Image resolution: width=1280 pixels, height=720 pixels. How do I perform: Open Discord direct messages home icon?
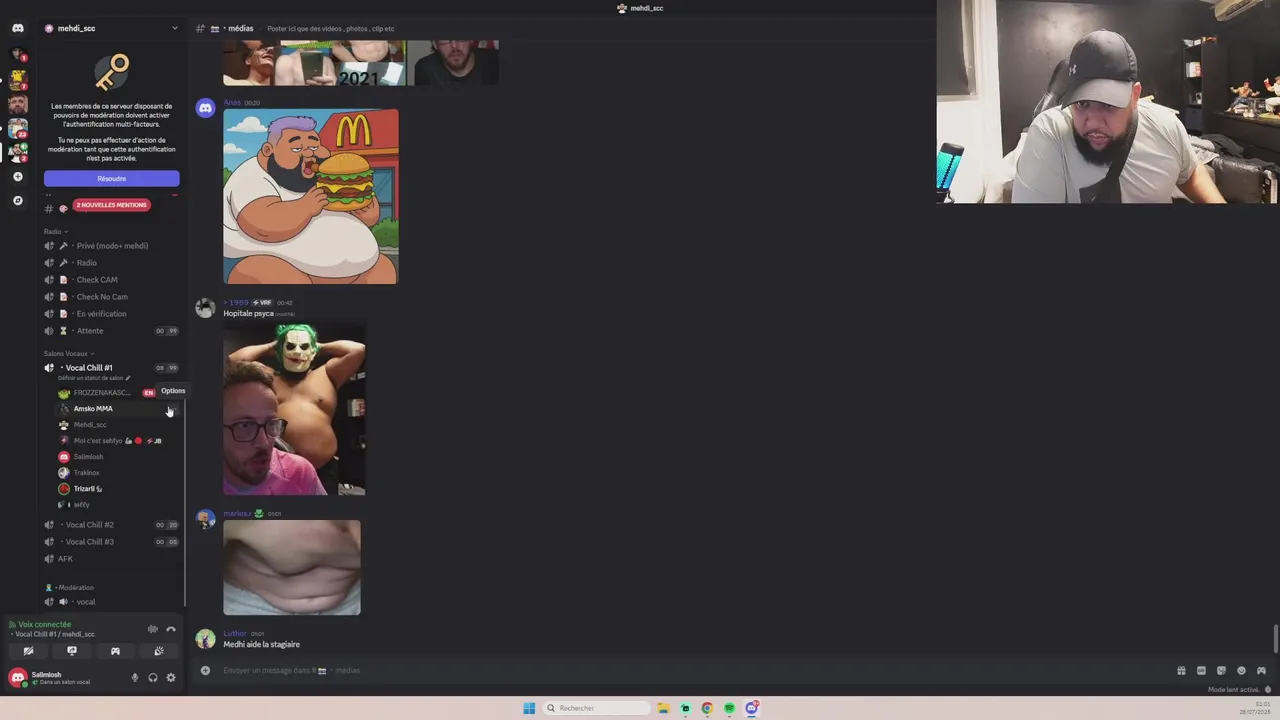pyautogui.click(x=17, y=28)
